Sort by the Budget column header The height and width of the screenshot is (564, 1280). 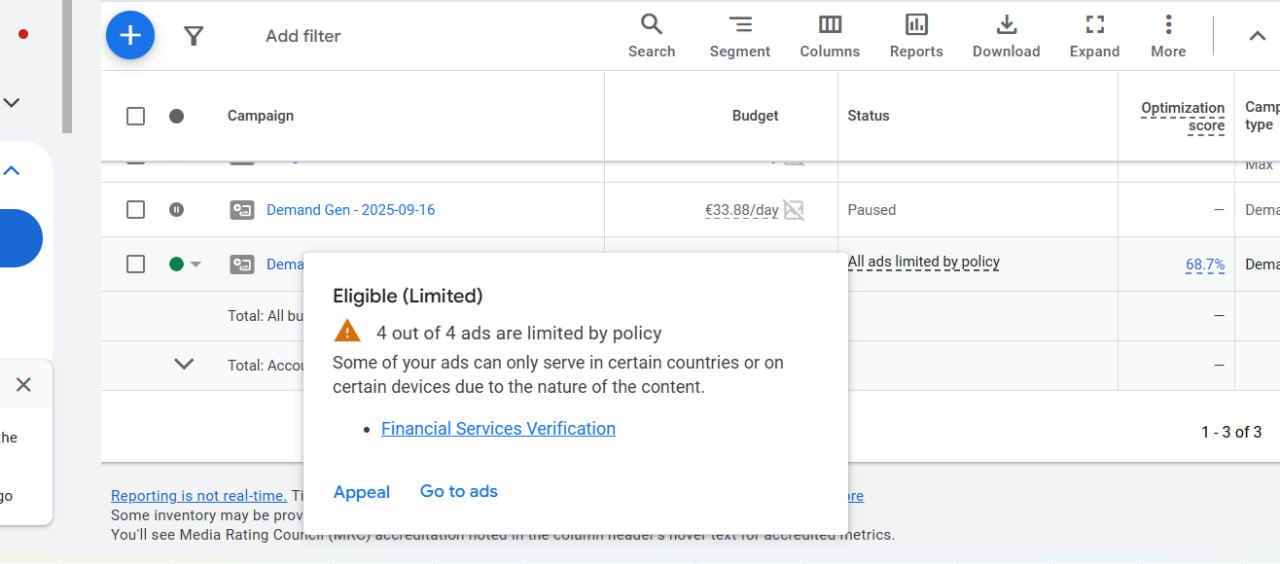[x=754, y=116]
